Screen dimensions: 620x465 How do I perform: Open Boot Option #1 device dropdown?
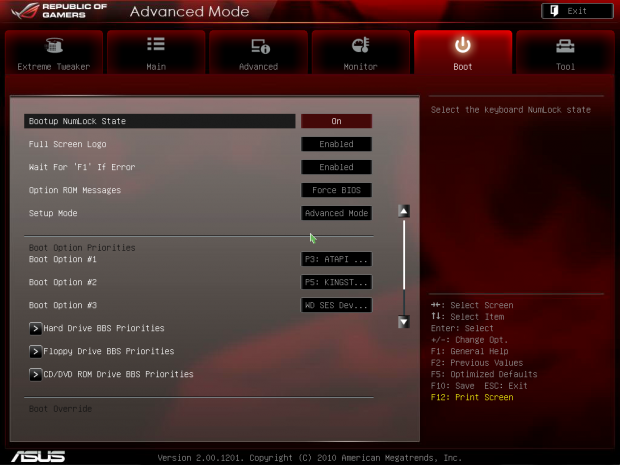(x=336, y=259)
